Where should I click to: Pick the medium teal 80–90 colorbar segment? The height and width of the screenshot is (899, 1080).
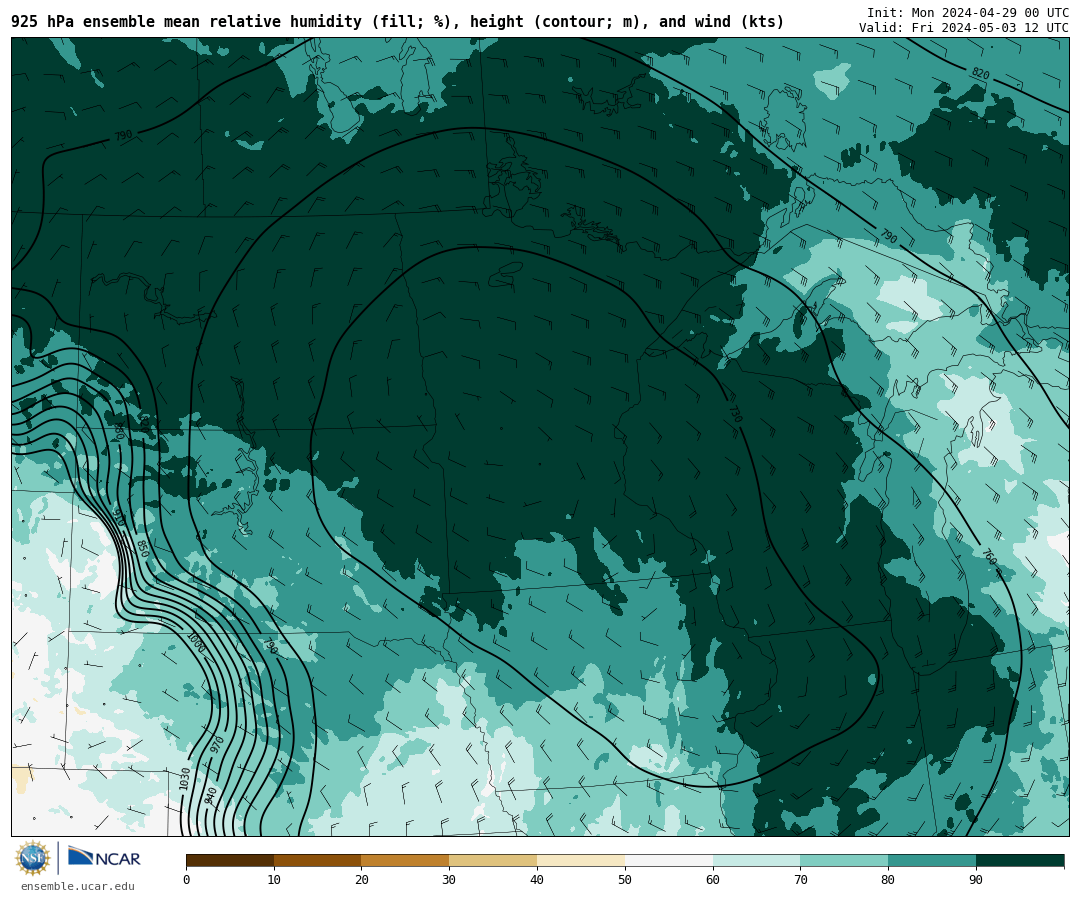pos(932,860)
